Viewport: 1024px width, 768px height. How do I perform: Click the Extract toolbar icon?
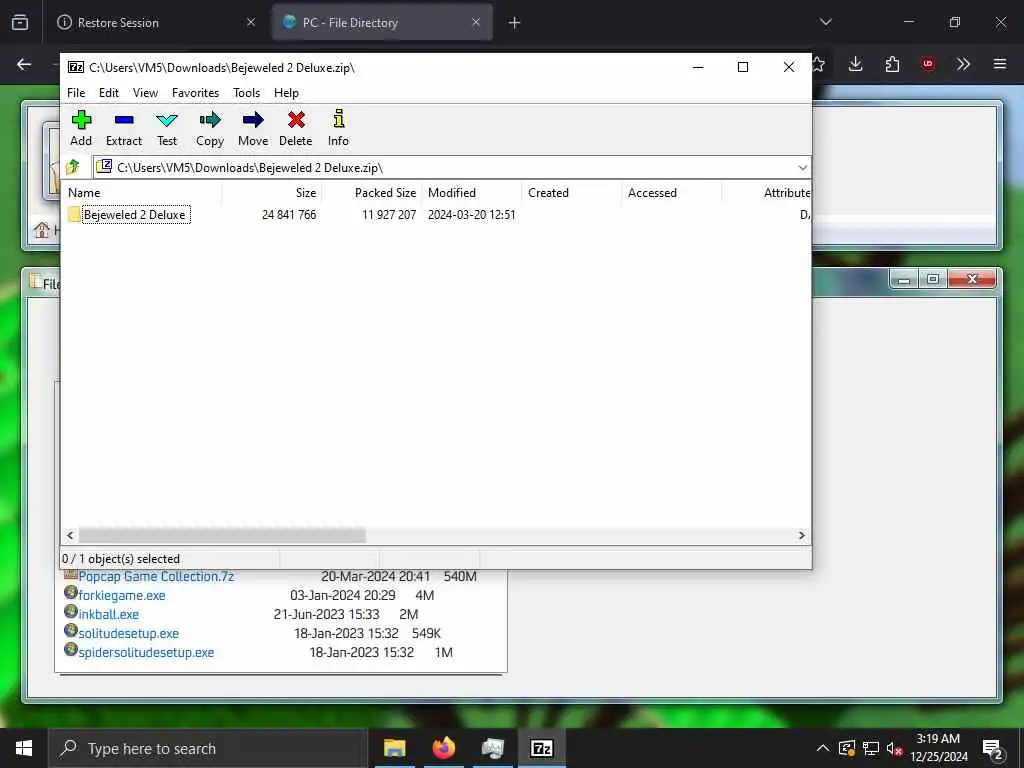tap(123, 128)
